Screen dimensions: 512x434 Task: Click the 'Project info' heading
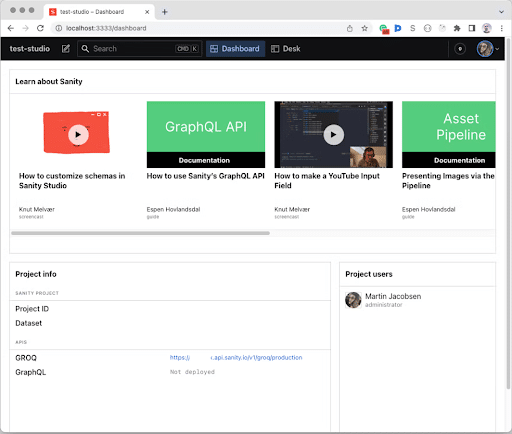[36, 274]
